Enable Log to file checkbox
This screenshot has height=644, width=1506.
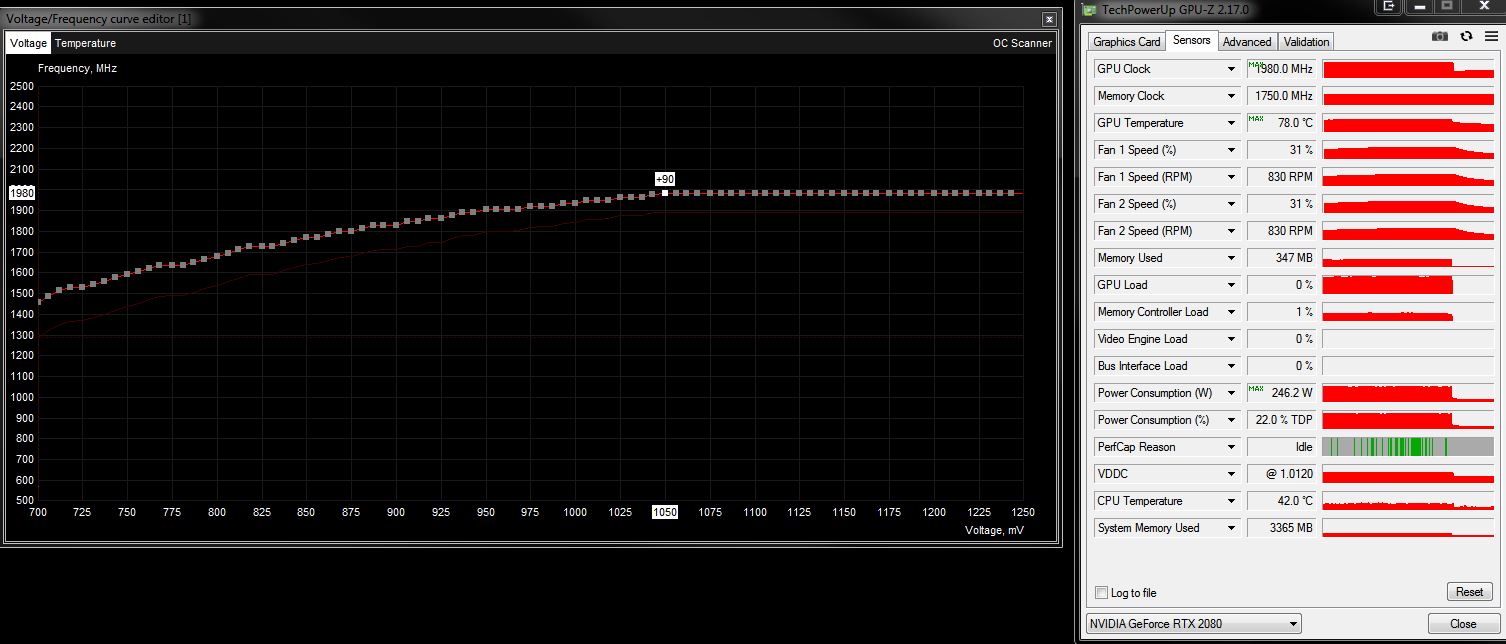point(1102,593)
